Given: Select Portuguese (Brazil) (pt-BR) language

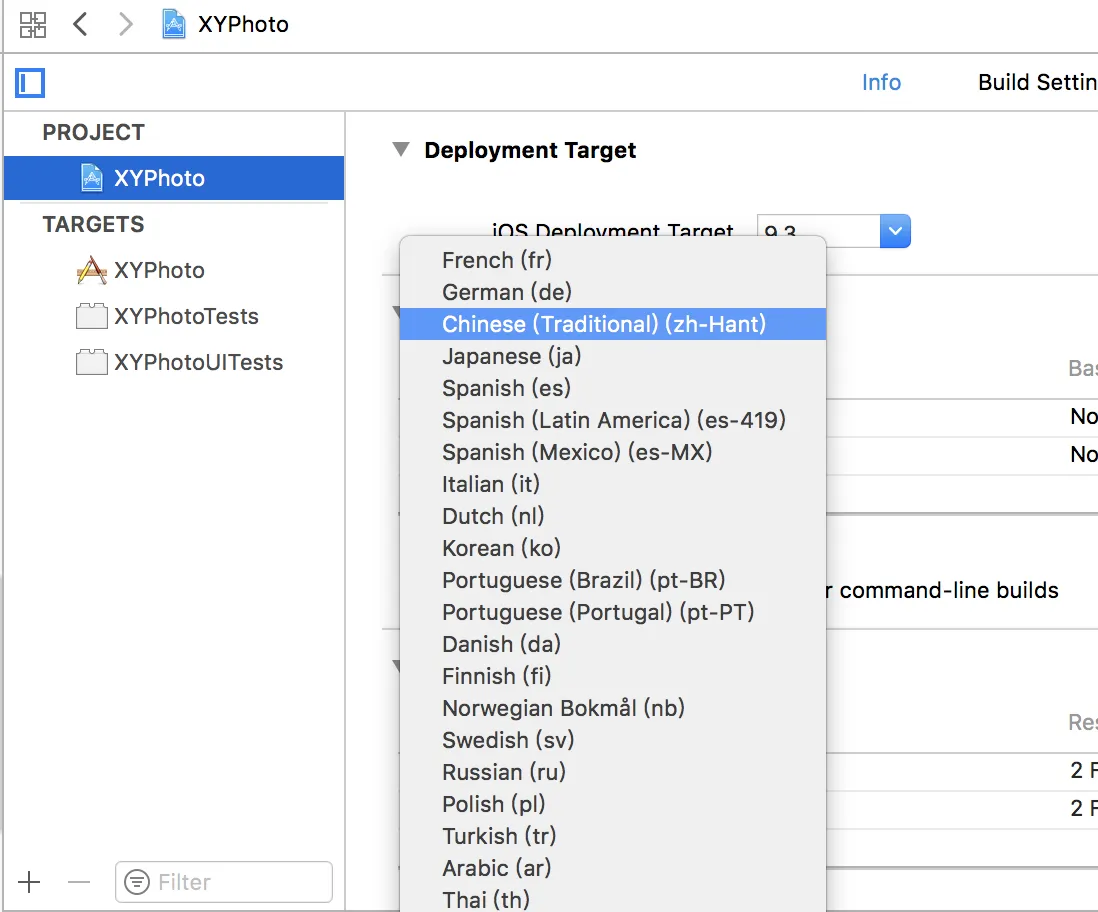Looking at the screenshot, I should (x=583, y=580).
